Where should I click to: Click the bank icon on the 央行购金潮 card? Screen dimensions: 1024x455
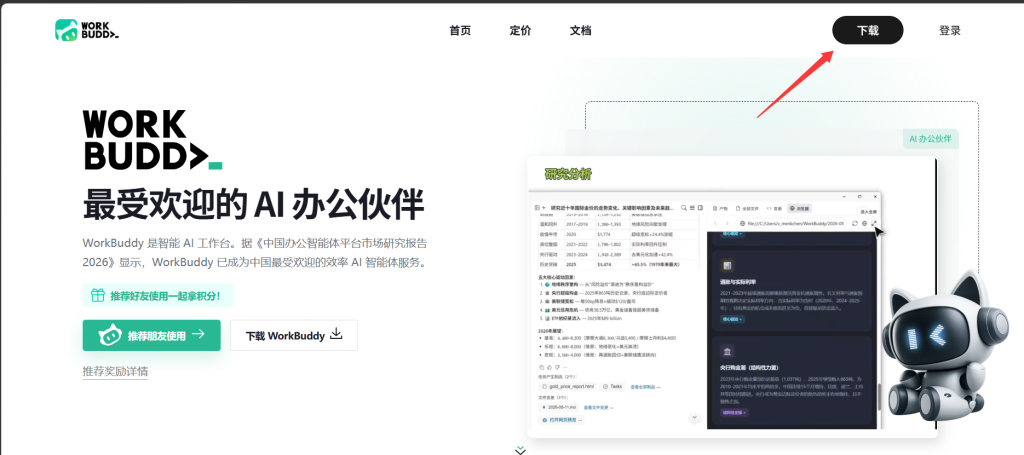point(727,351)
